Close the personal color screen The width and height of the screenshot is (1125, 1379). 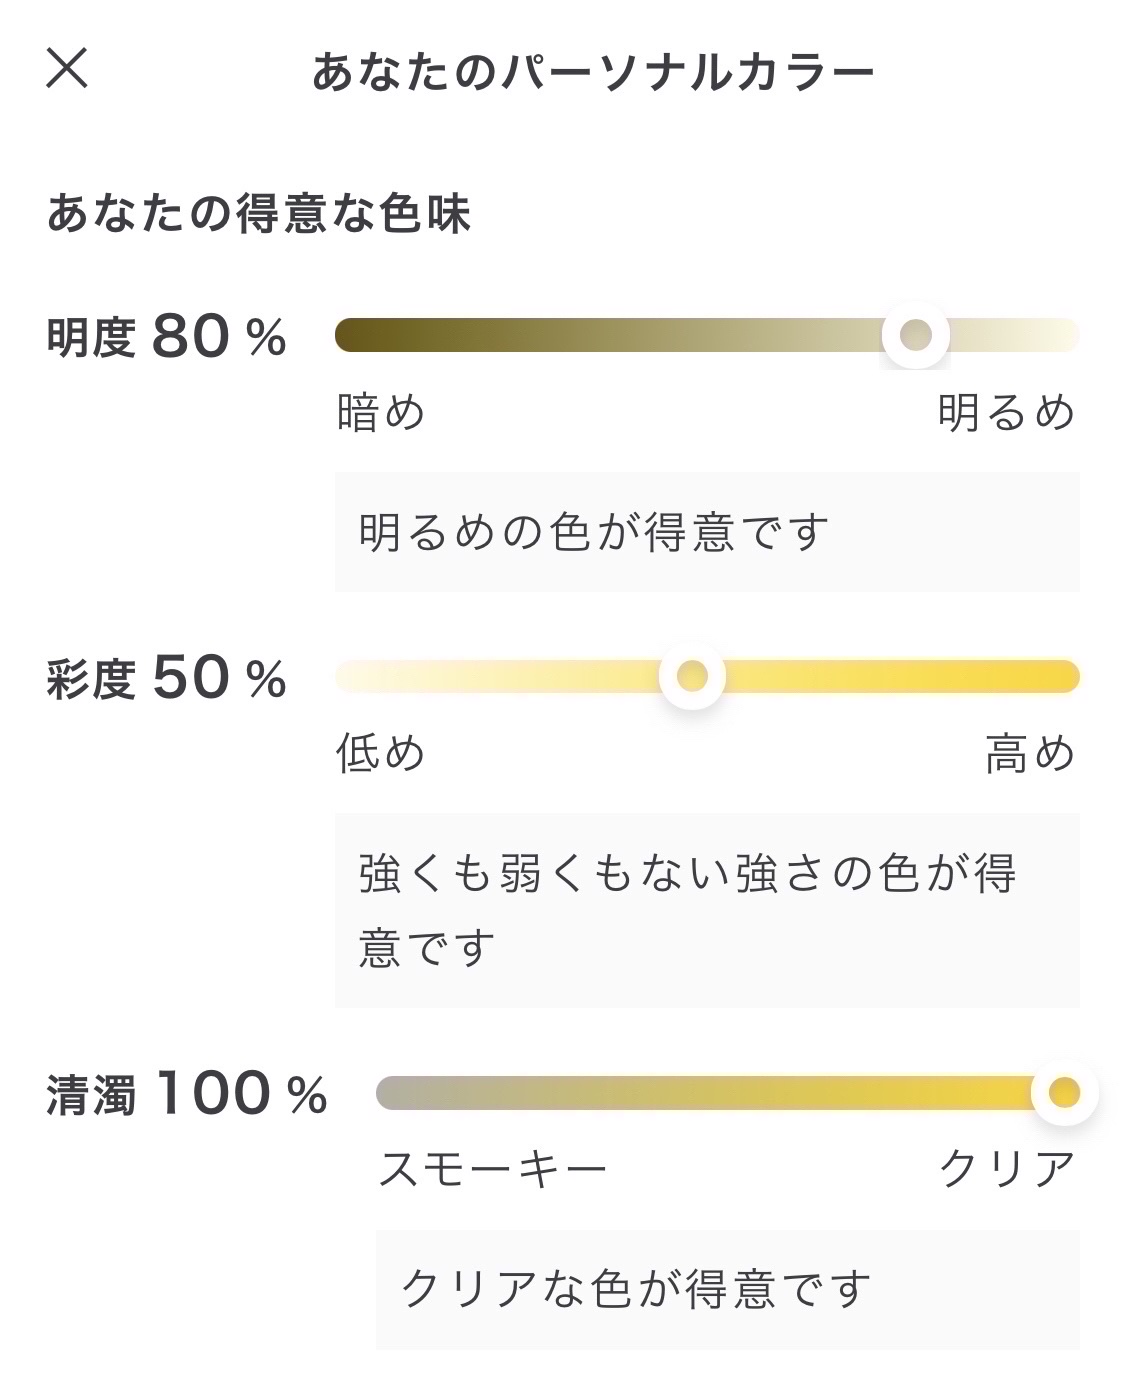67,69
